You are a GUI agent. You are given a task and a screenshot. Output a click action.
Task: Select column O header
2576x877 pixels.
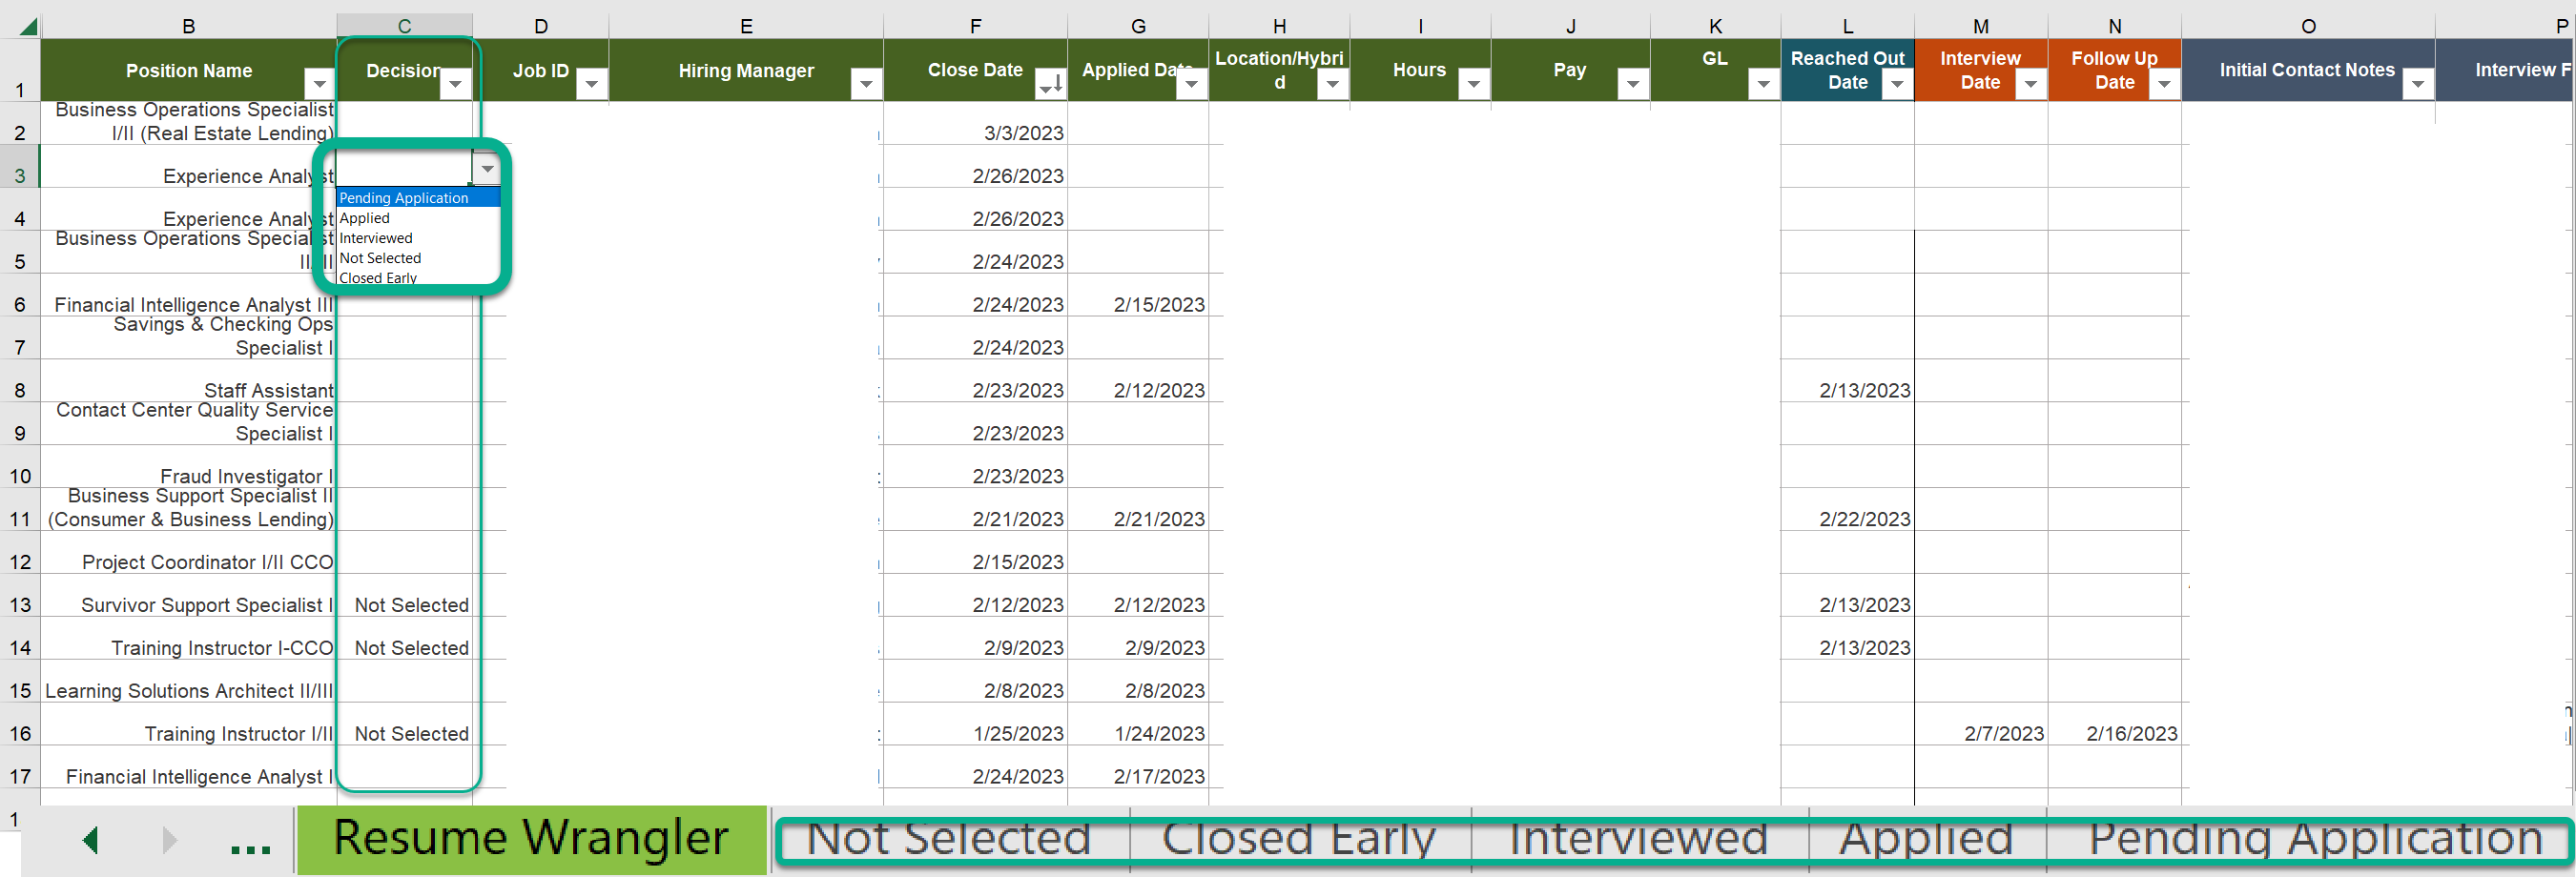click(2308, 26)
